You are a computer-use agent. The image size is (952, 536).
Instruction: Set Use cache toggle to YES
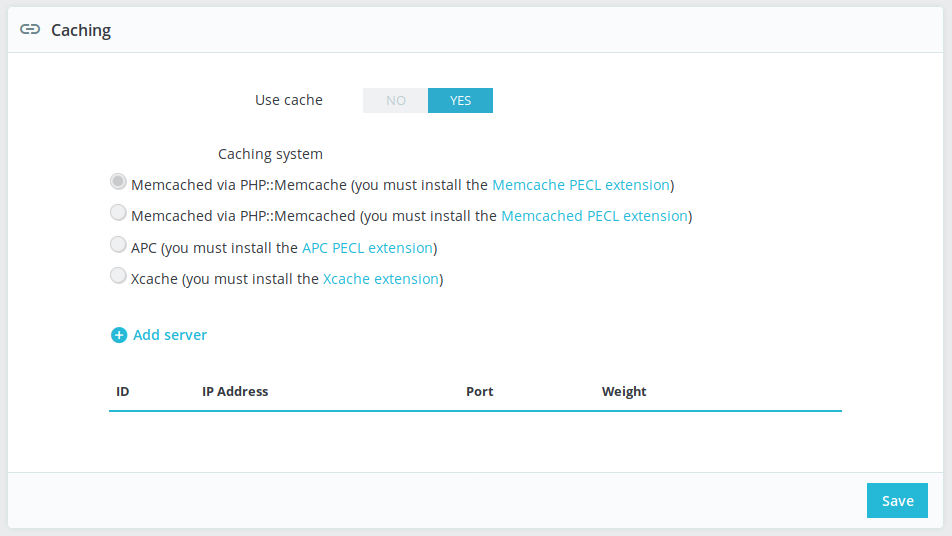tap(460, 100)
